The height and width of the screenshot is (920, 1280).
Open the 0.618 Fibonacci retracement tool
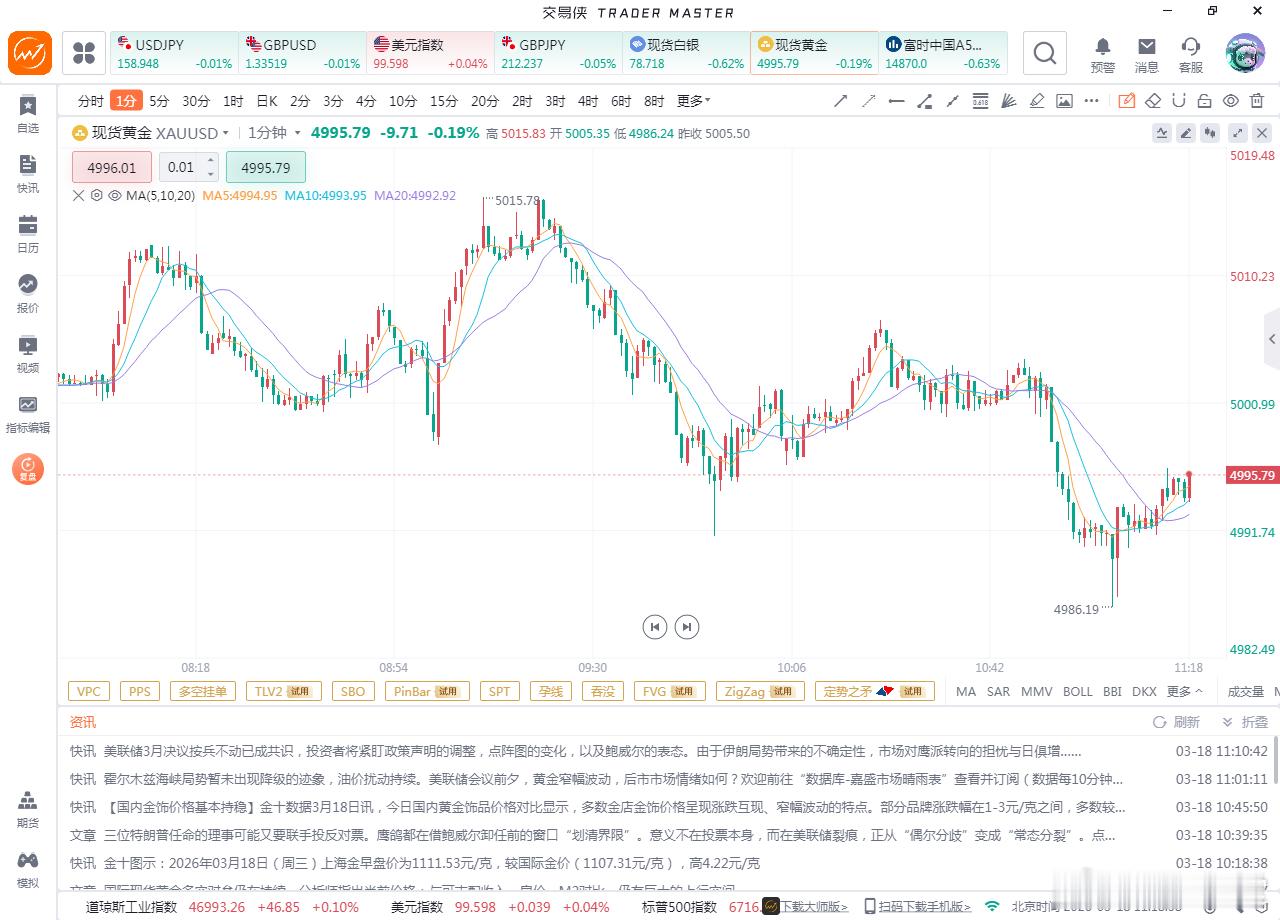click(x=981, y=101)
